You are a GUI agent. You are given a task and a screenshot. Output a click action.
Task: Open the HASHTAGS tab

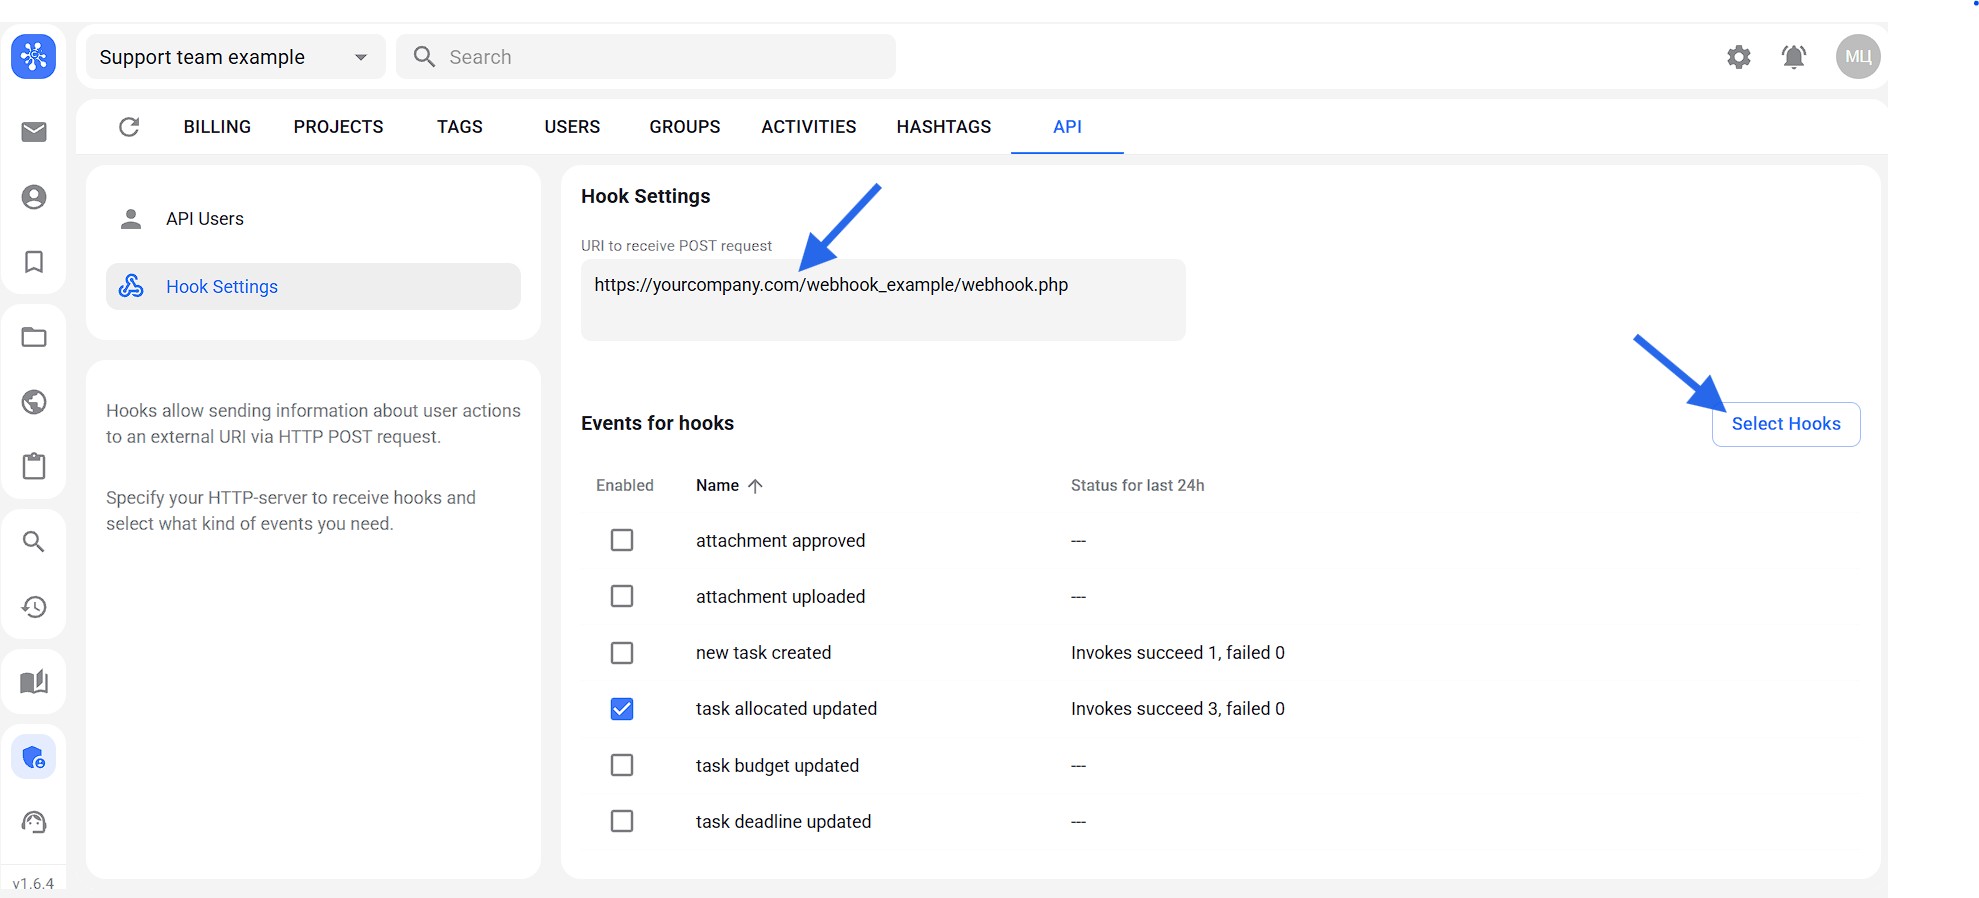943,127
